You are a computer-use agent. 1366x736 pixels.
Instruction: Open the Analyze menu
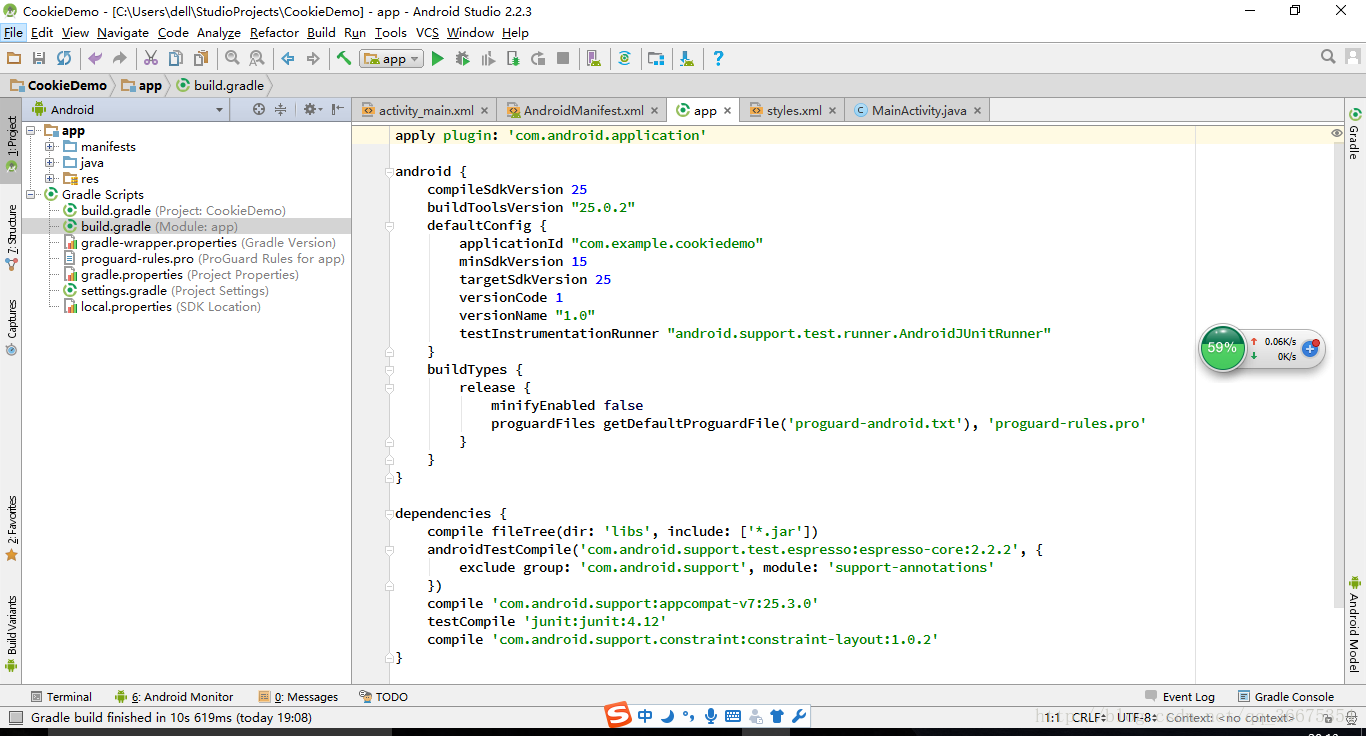point(218,33)
